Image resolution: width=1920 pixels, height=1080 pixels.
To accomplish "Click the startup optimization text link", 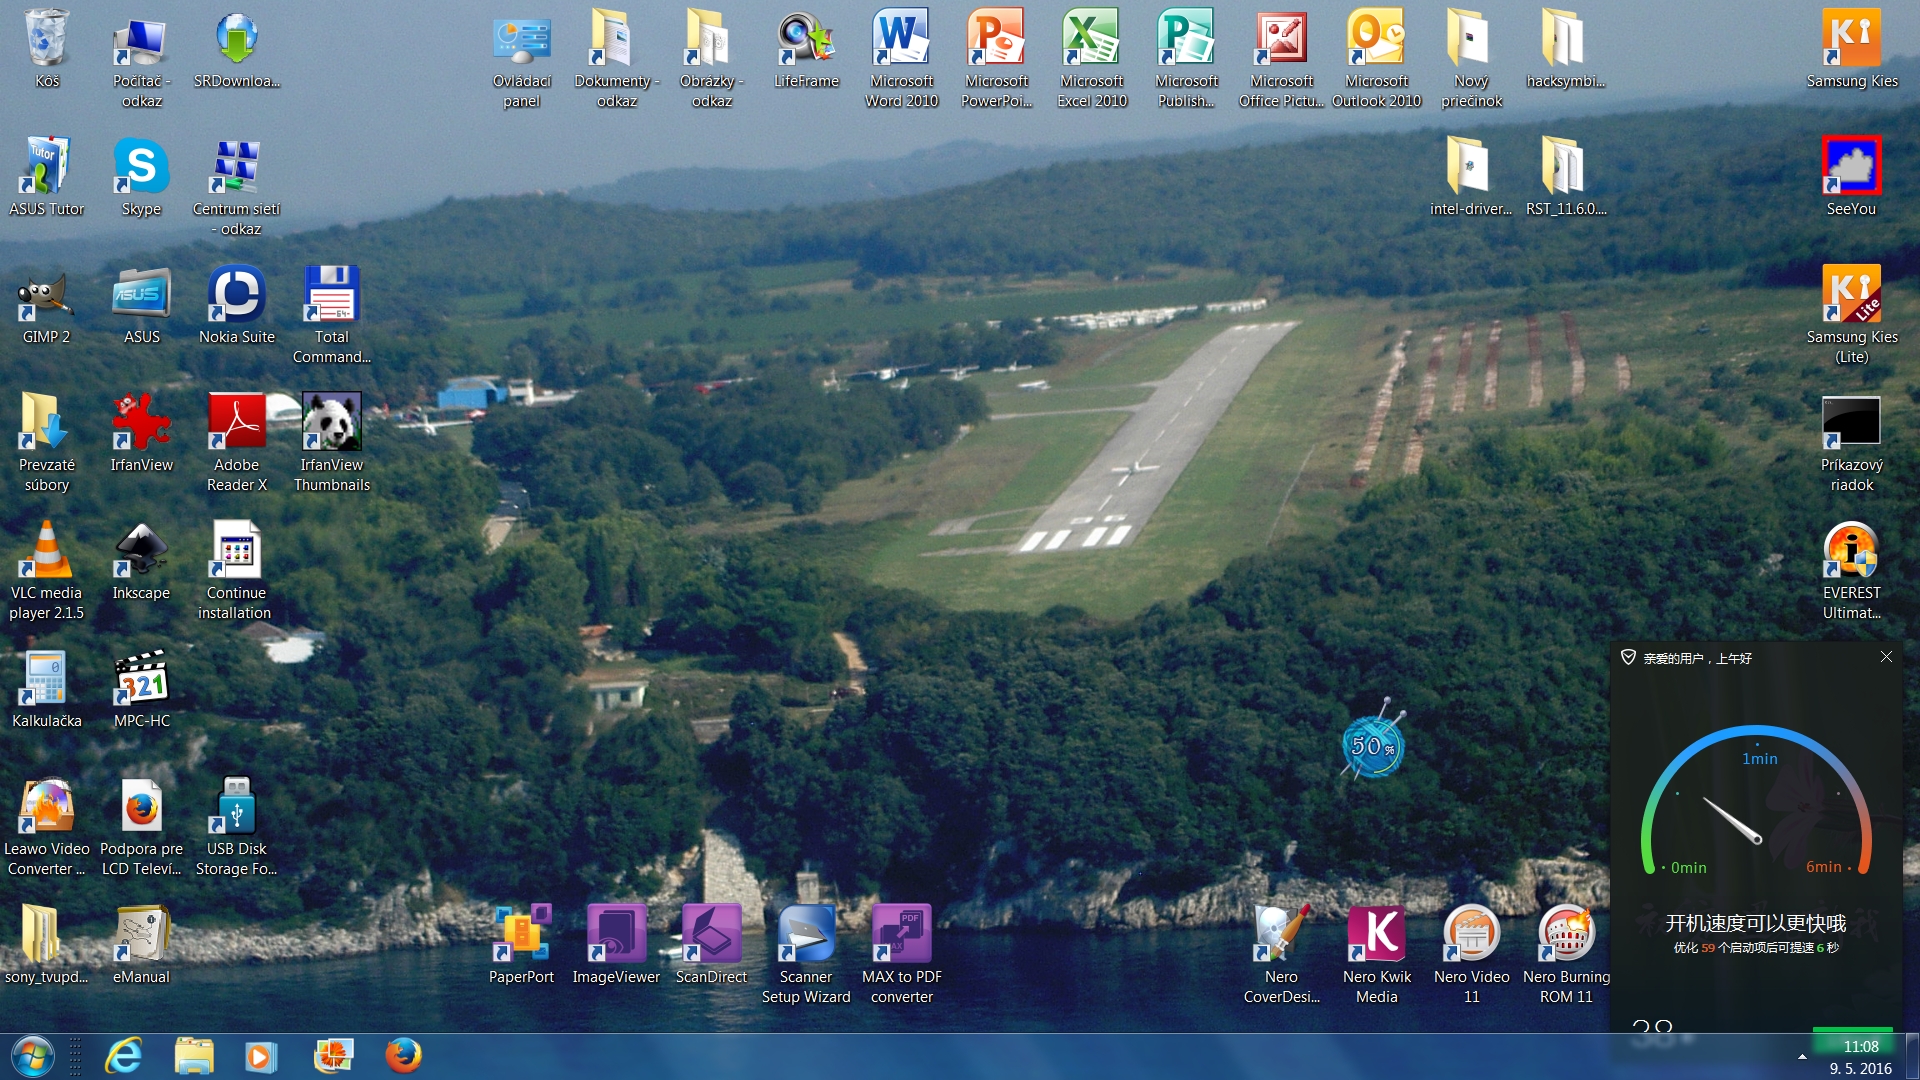I will point(1756,948).
